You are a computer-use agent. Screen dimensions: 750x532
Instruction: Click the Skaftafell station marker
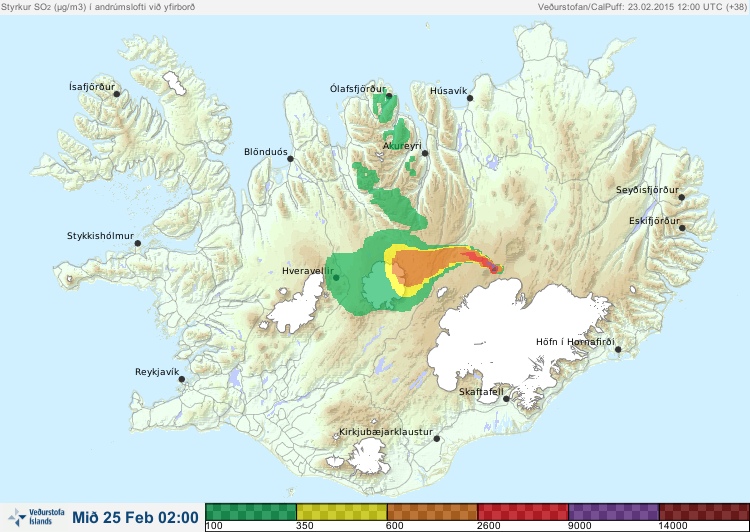pyautogui.click(x=507, y=399)
